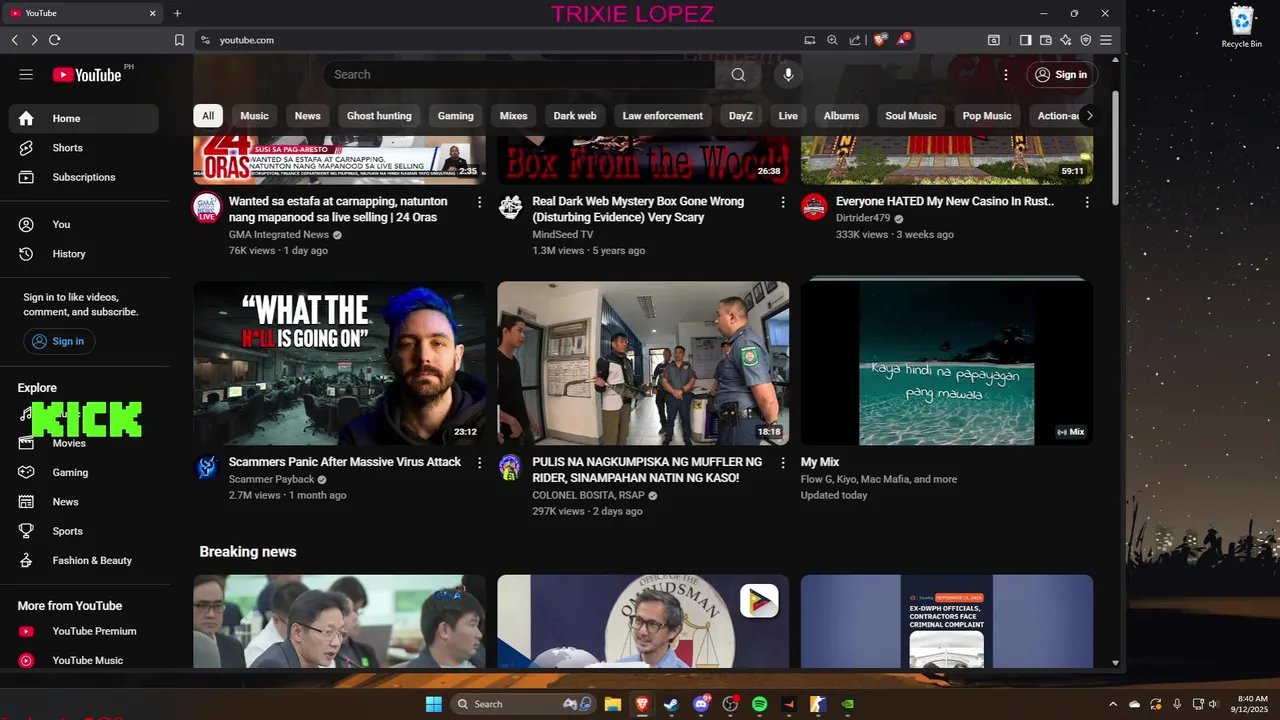Start voice search with the microphone

click(x=788, y=75)
